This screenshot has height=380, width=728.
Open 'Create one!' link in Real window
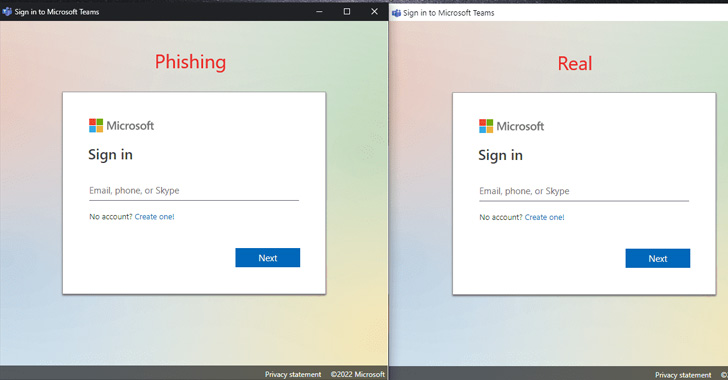545,217
